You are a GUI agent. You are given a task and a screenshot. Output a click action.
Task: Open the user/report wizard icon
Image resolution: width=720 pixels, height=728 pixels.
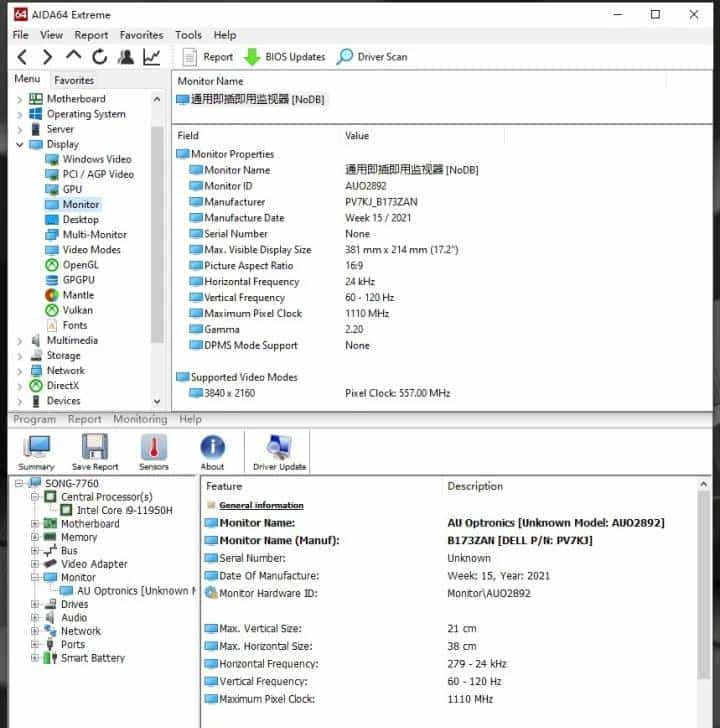(x=125, y=57)
